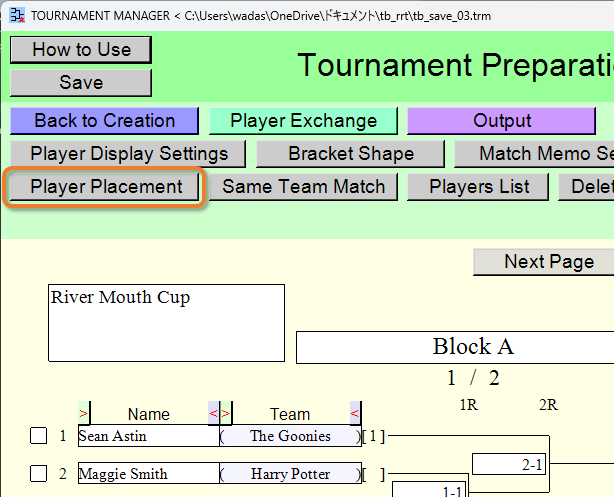This screenshot has width=614, height=497.
Task: Click the Team column header
Action: [290, 414]
